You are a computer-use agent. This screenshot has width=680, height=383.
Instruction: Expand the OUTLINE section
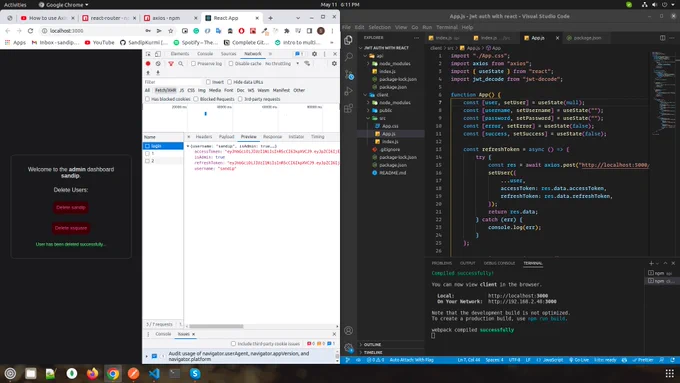click(372, 344)
